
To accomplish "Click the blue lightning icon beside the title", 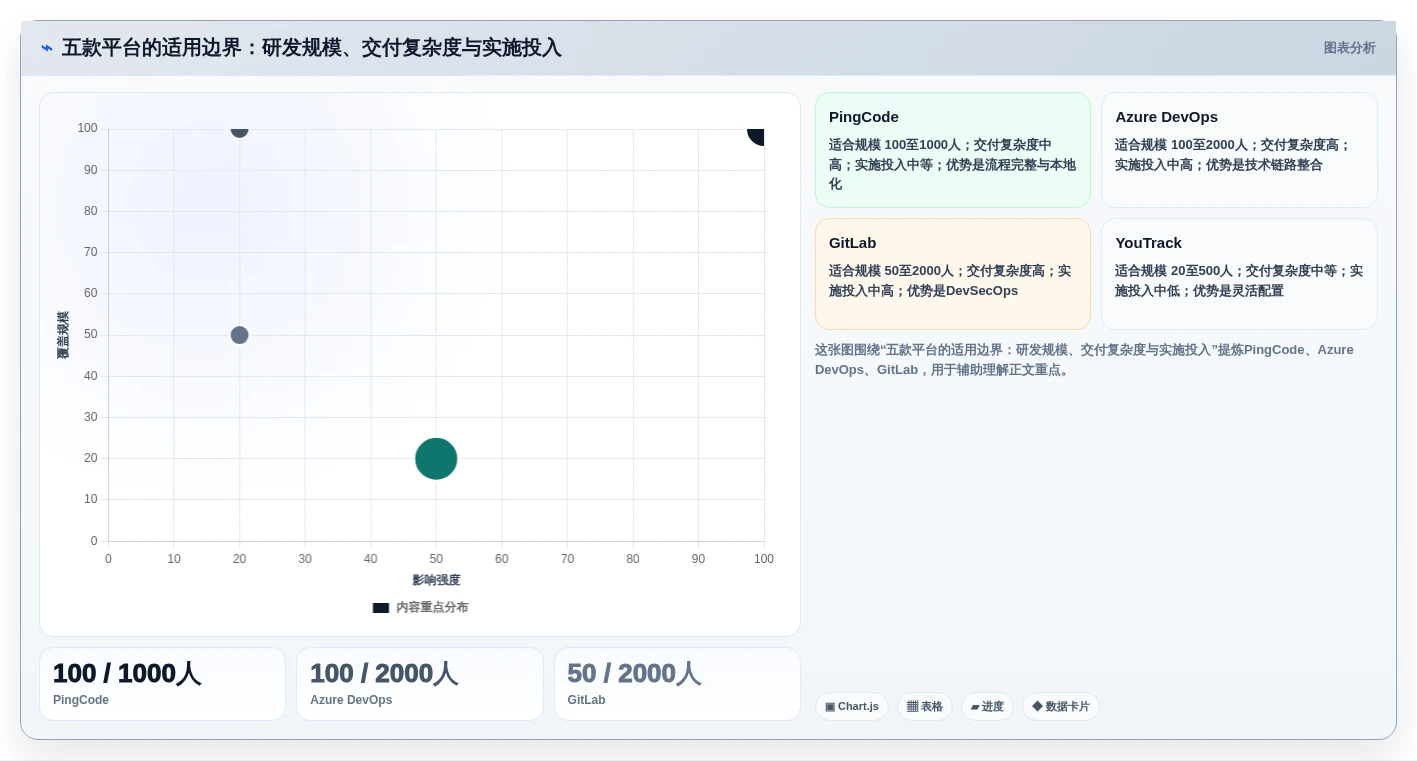I will click(x=47, y=48).
